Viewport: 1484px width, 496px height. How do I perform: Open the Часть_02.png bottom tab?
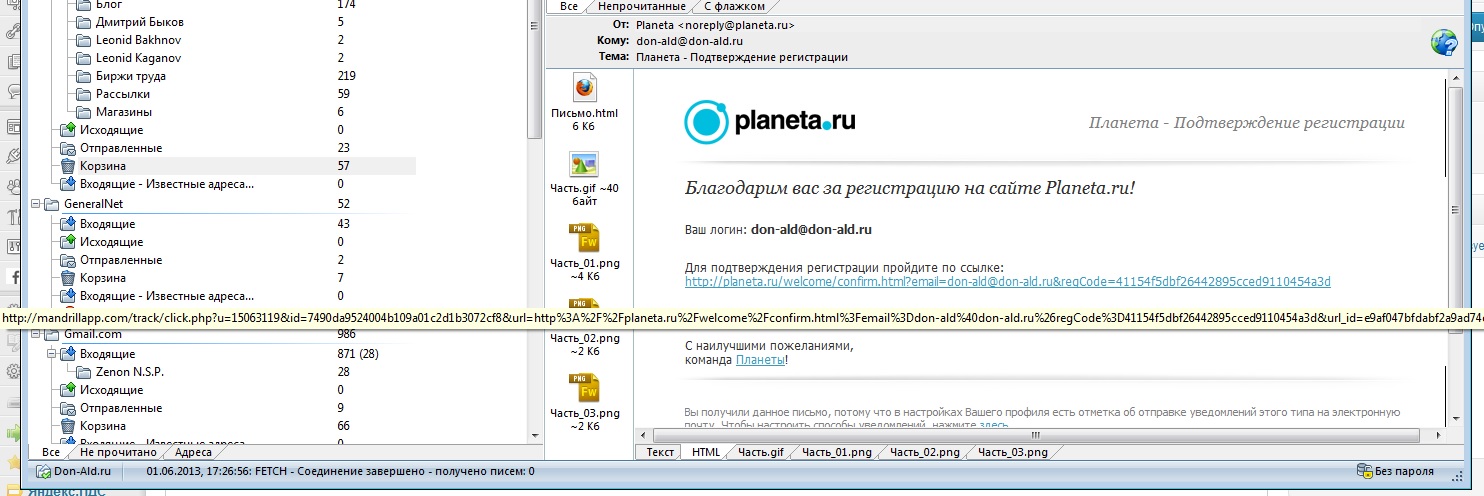(x=925, y=452)
